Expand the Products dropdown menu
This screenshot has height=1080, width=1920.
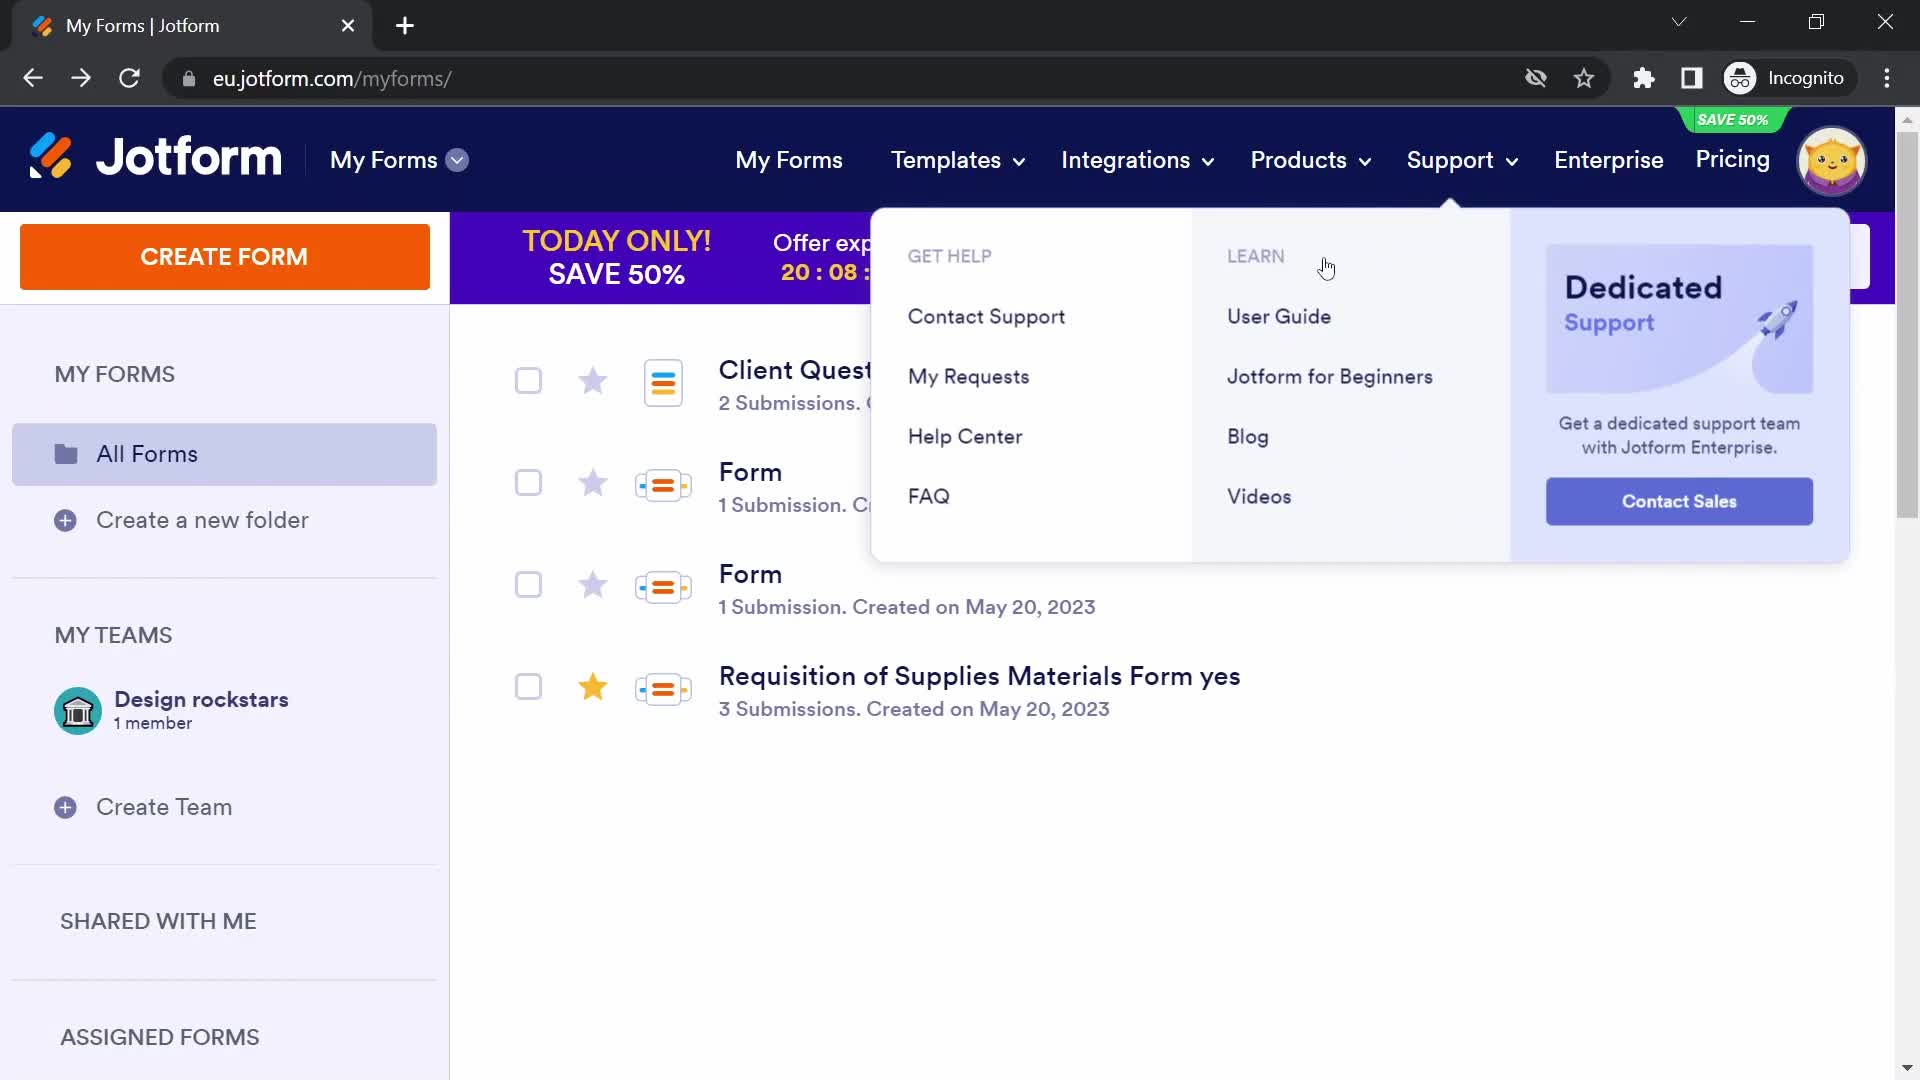[1311, 160]
